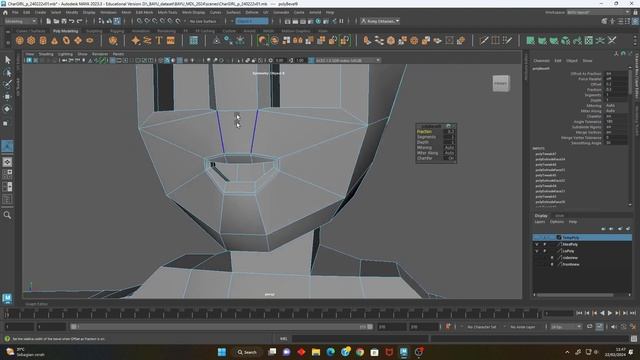
Task: Open Layers menu in layer editor
Action: pos(540,222)
